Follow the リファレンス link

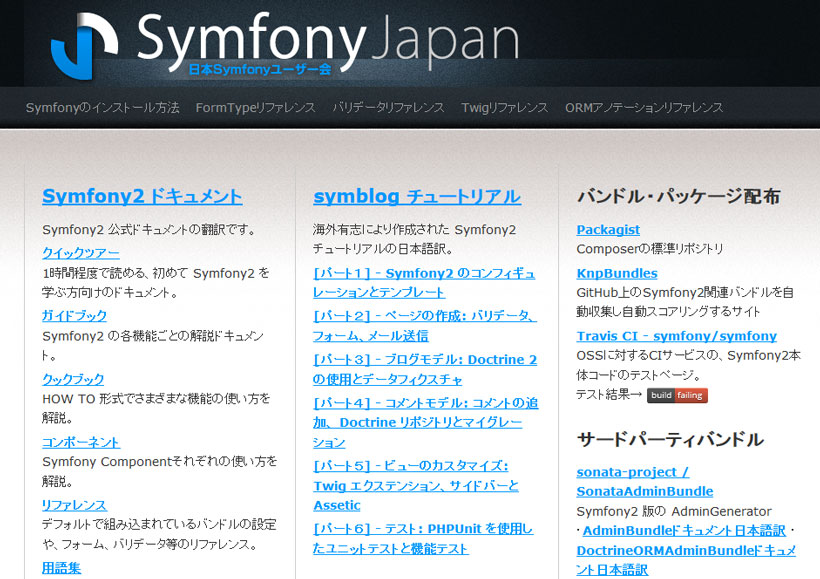coord(74,505)
